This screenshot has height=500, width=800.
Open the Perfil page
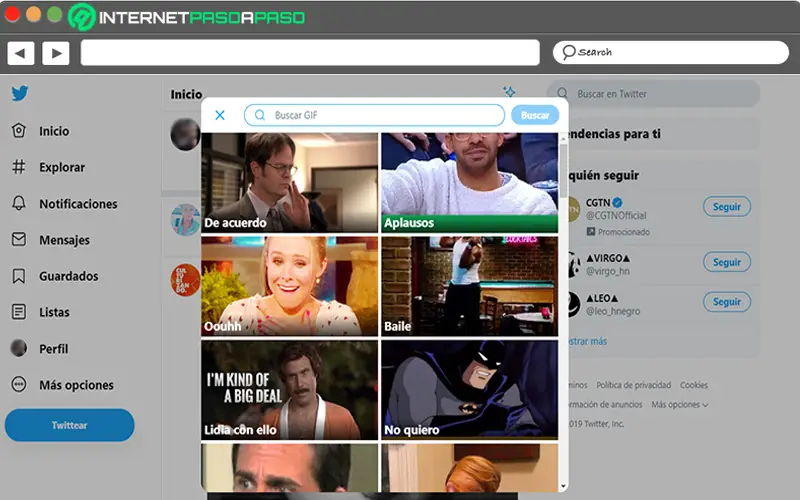[54, 349]
